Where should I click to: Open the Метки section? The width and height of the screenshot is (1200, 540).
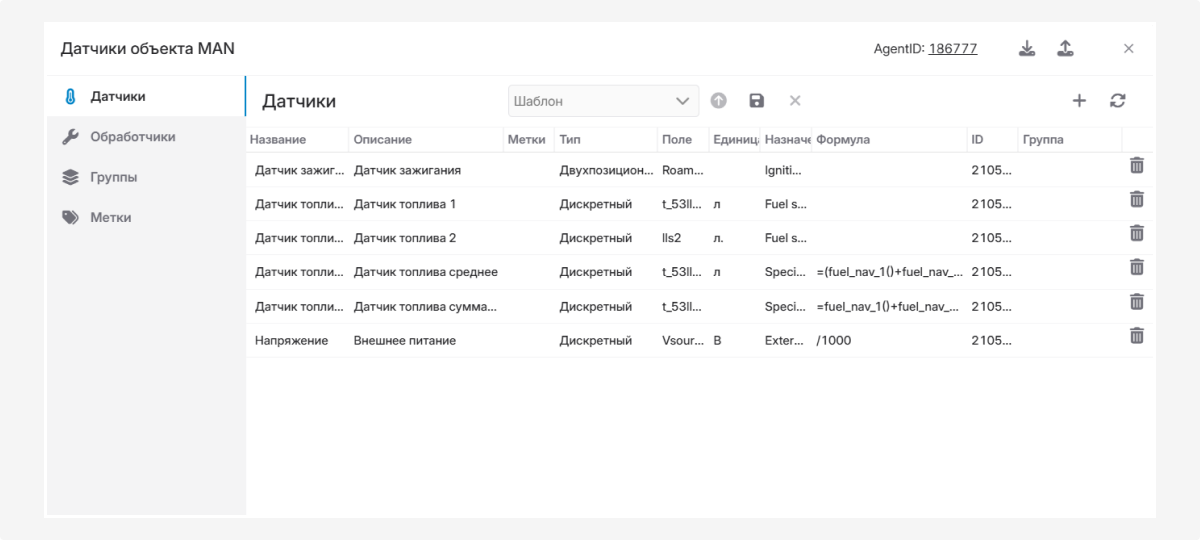[x=110, y=217]
